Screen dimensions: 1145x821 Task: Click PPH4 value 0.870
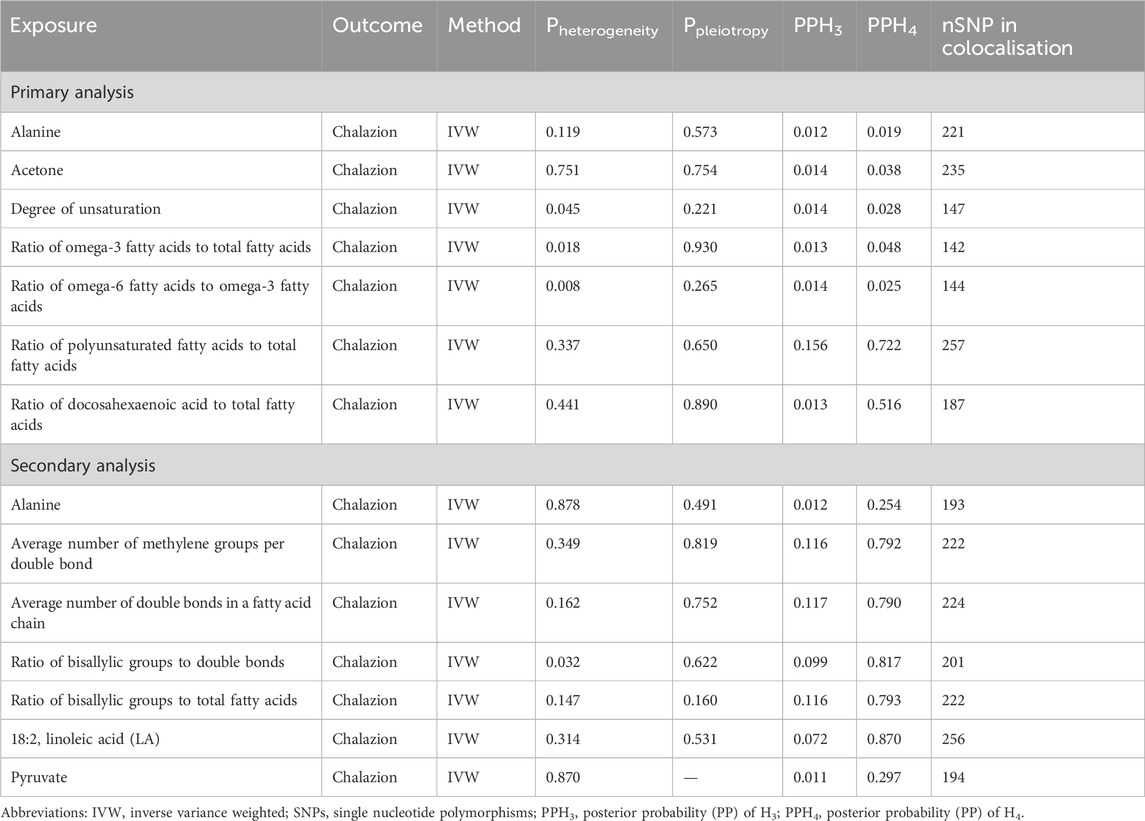884,739
